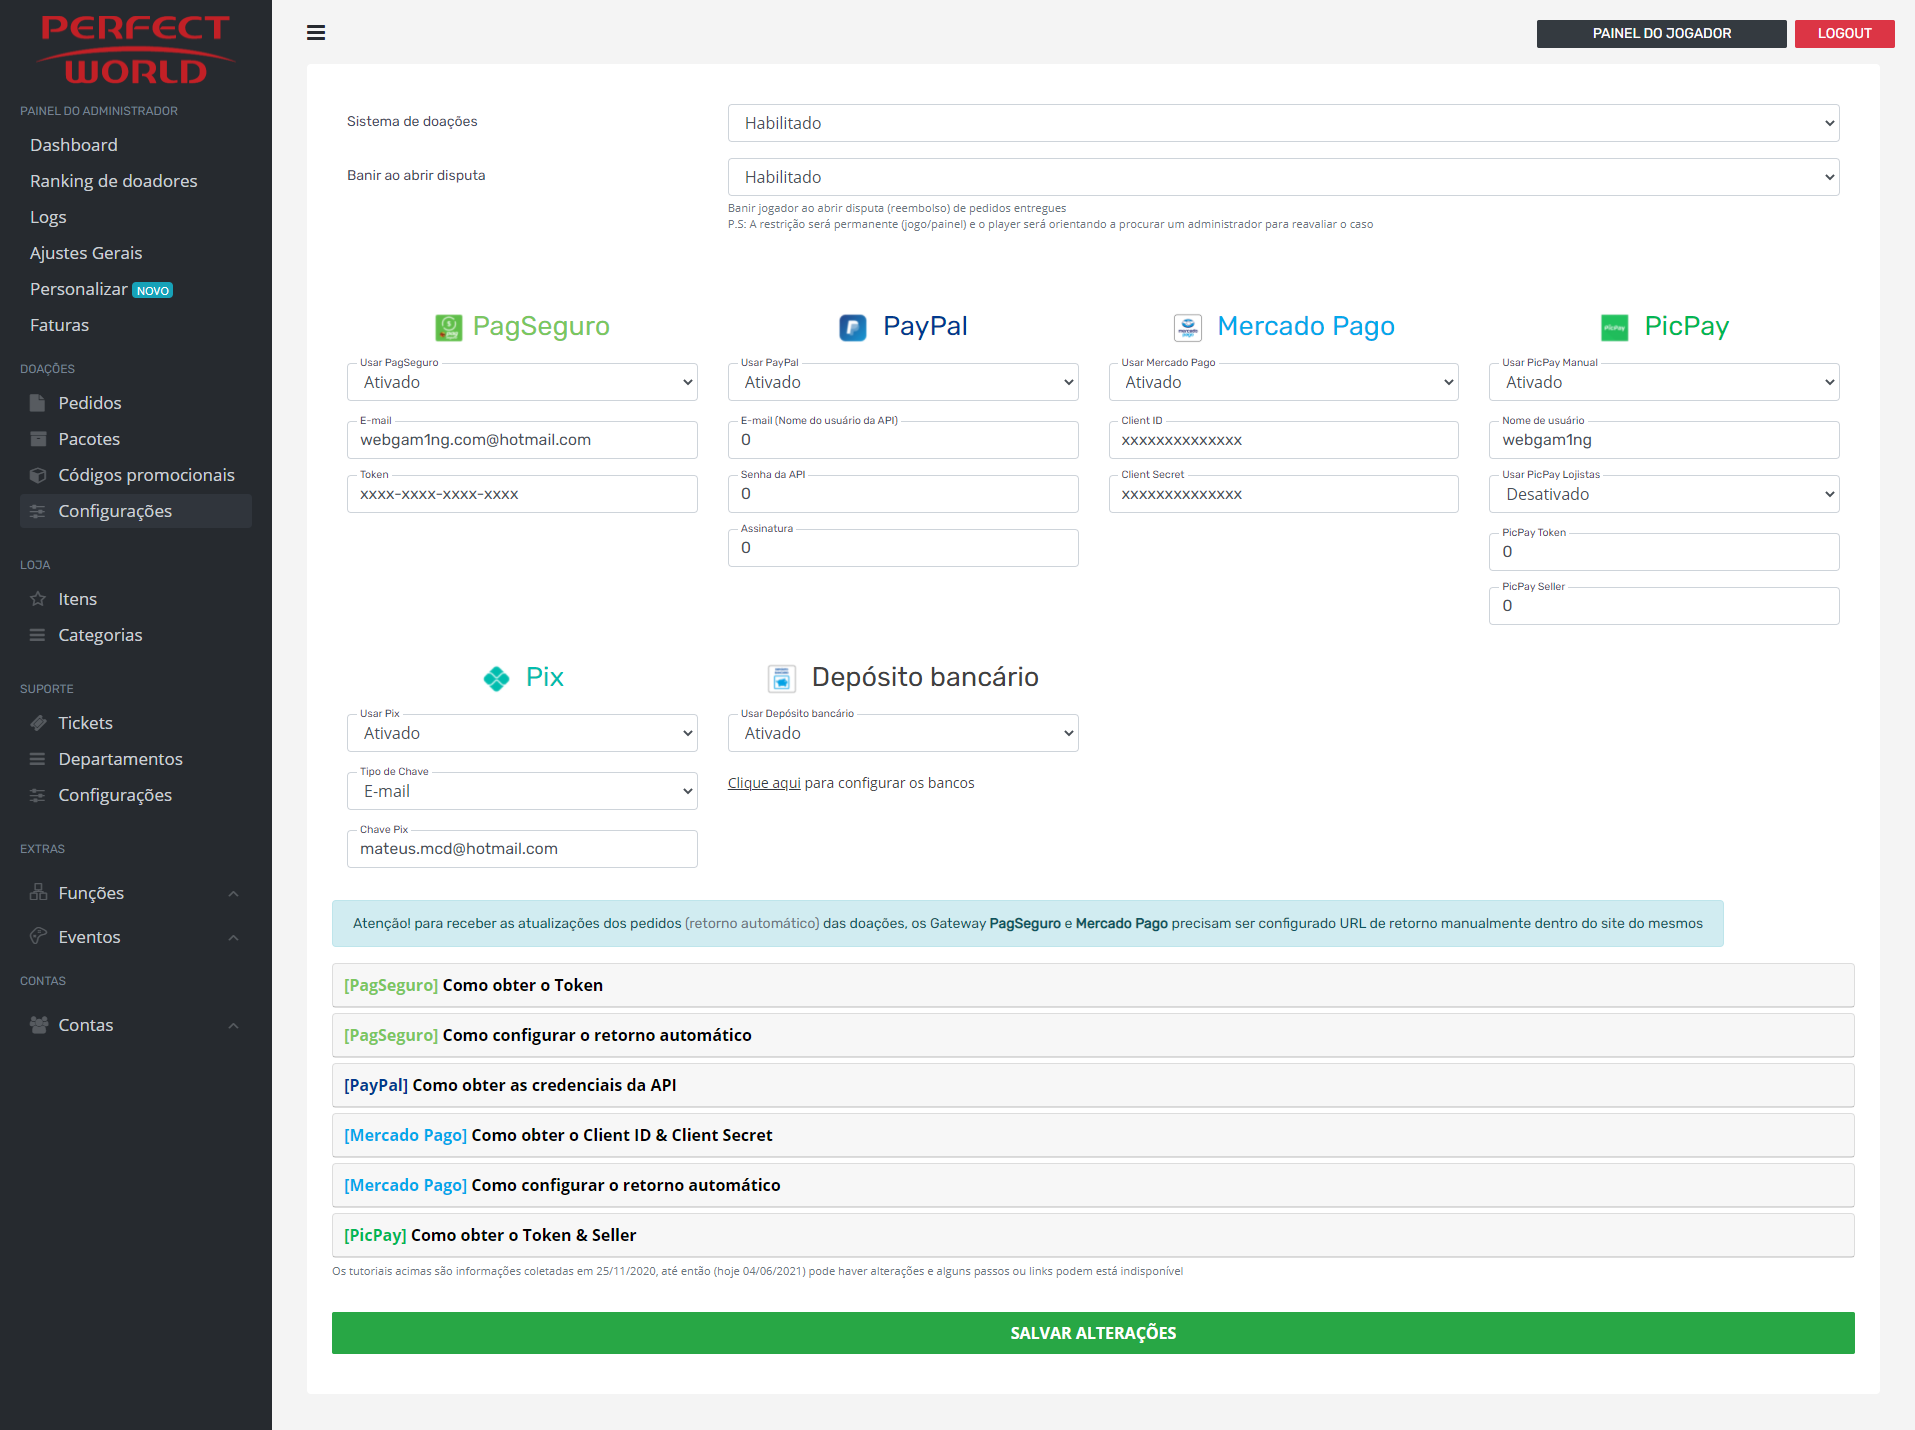Open the Usar Pix dropdown
The image size is (1915, 1430).
(x=522, y=733)
